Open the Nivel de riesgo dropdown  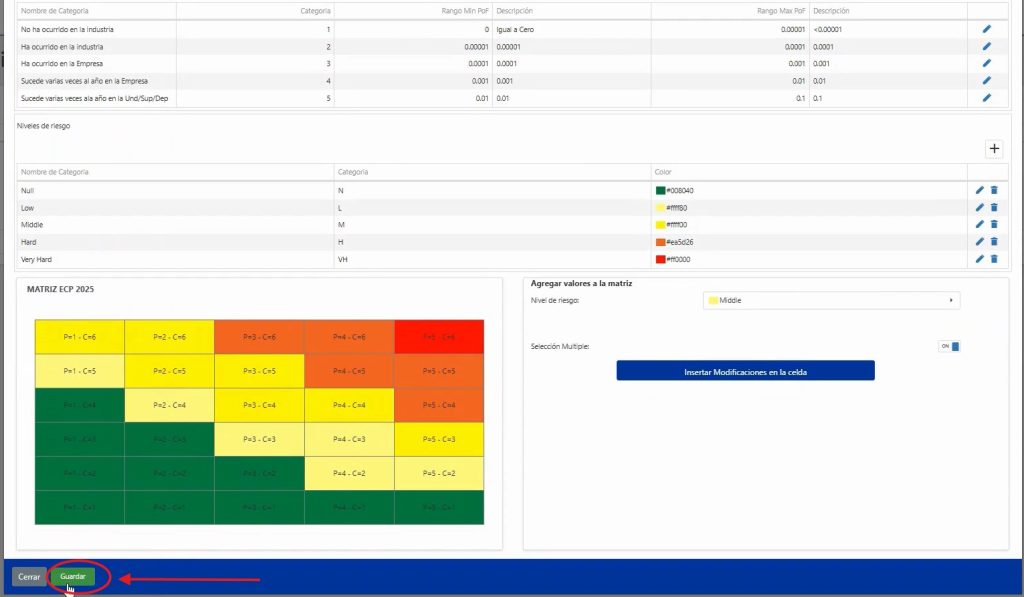pyautogui.click(x=831, y=300)
